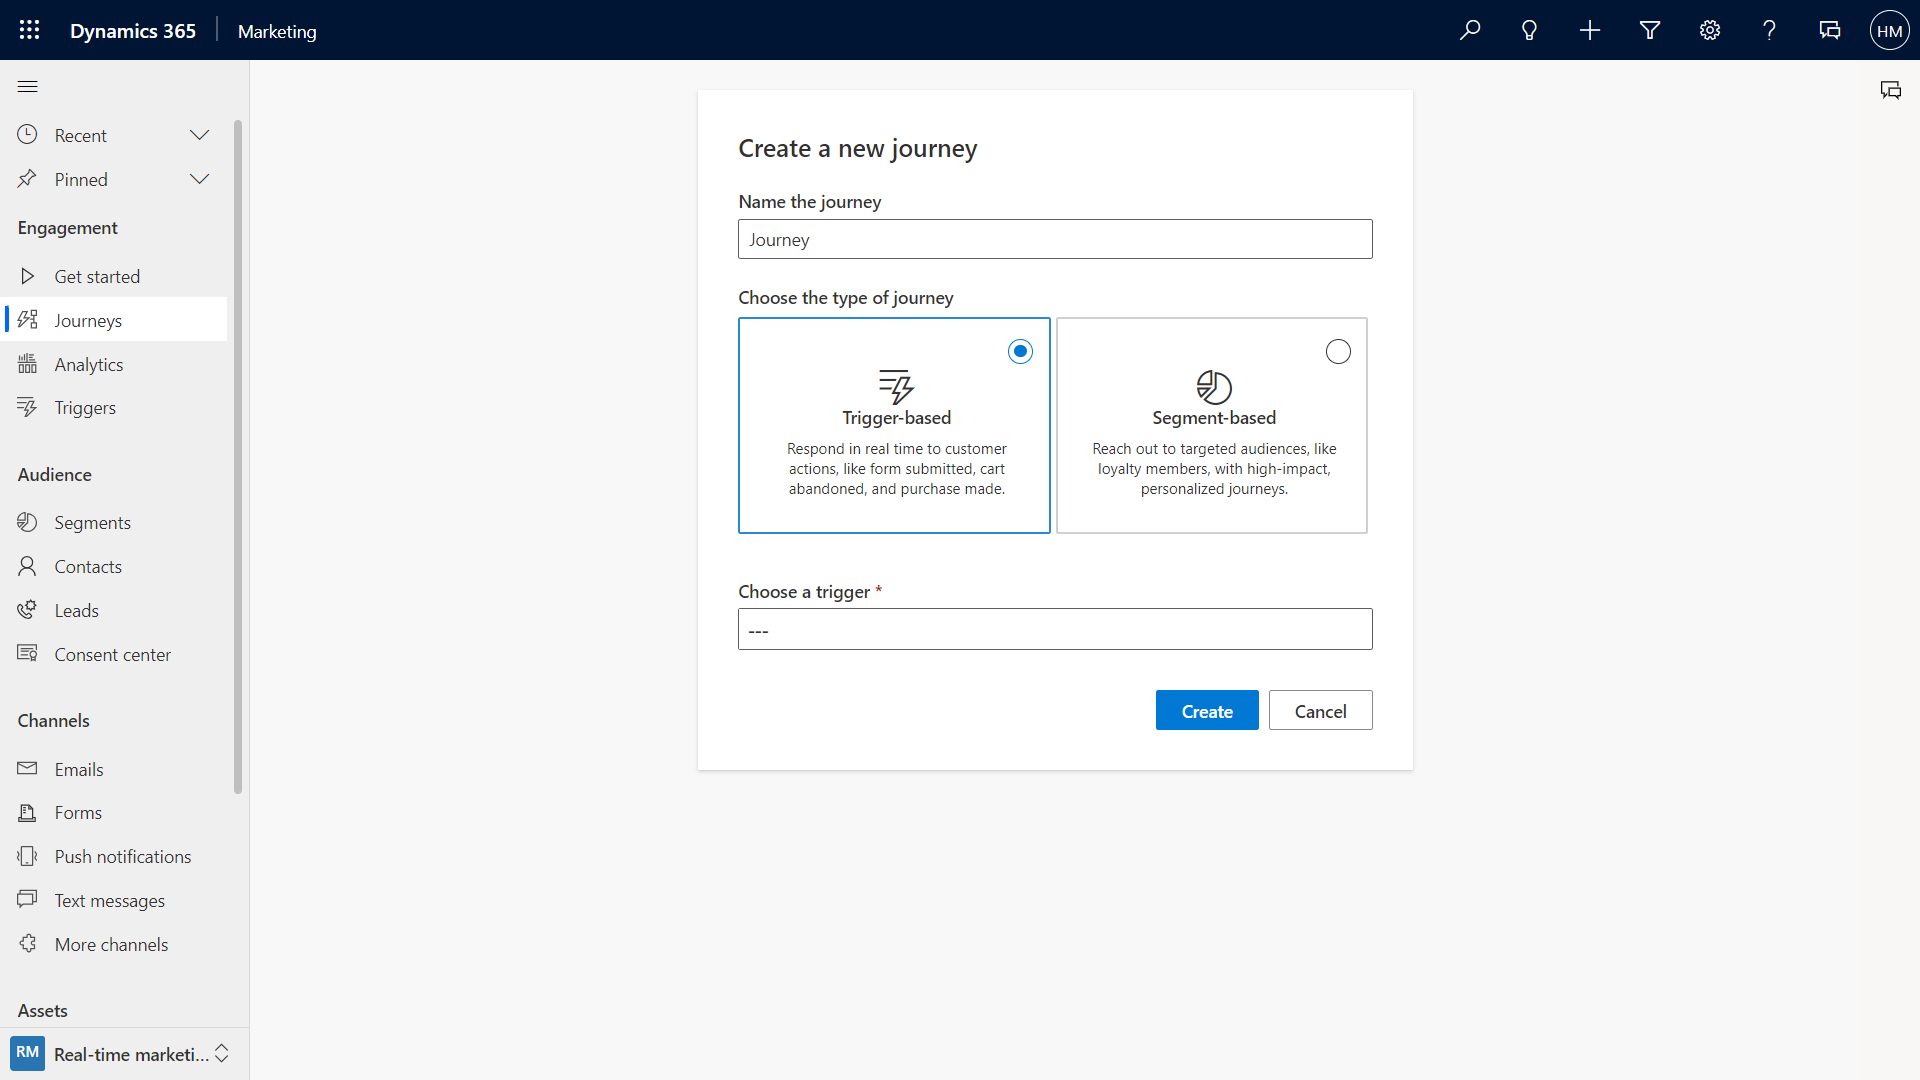Click the Cancel button
This screenshot has width=1920, height=1080.
pos(1320,710)
